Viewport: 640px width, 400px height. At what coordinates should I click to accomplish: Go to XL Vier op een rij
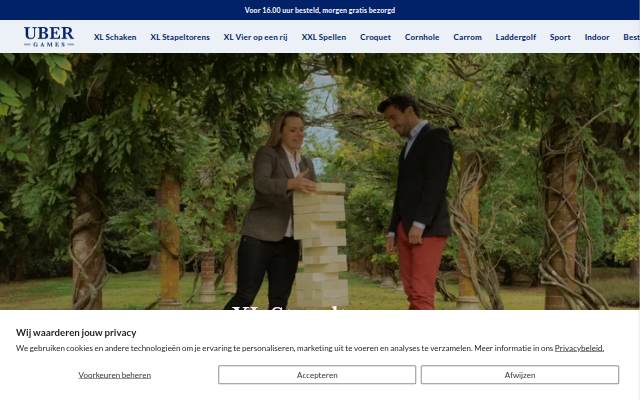256,37
